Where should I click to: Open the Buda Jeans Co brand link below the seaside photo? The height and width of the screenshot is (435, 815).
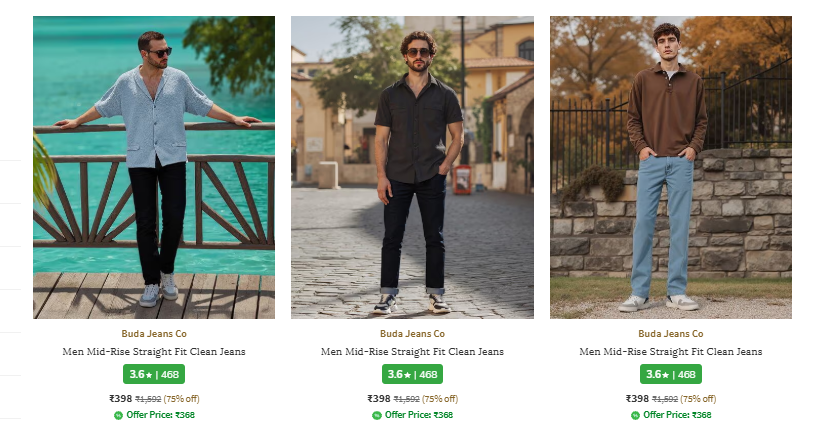(154, 334)
